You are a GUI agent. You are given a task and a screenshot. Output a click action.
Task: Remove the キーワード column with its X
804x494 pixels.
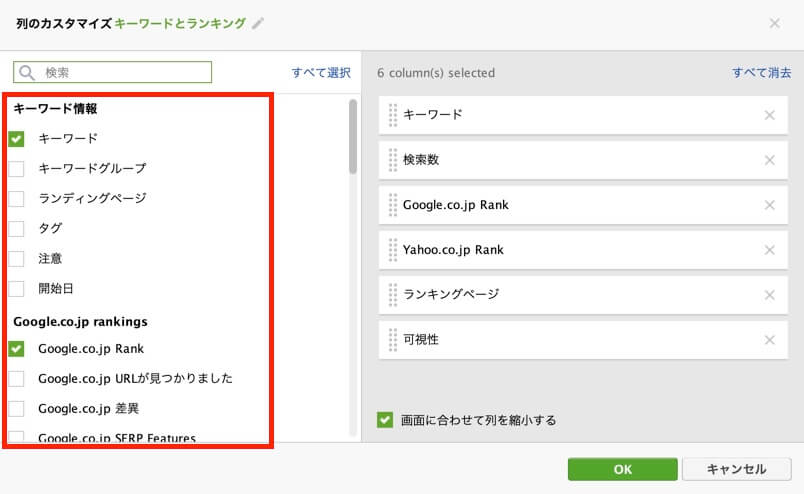[x=769, y=115]
